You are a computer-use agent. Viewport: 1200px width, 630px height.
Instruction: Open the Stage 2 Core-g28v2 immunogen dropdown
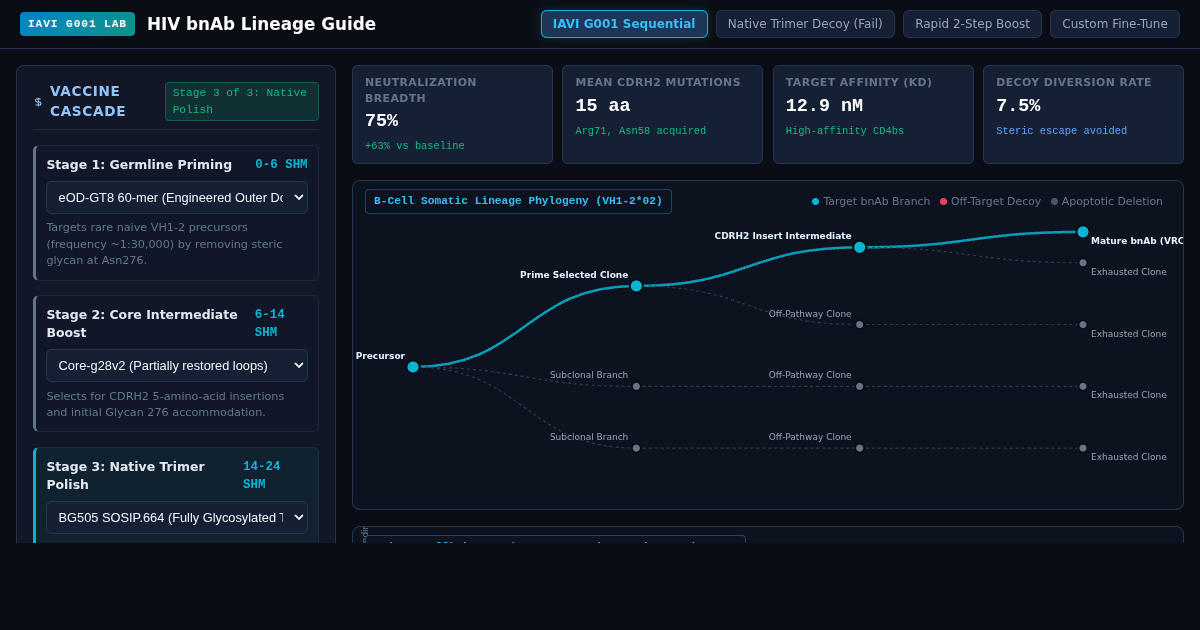pos(177,365)
